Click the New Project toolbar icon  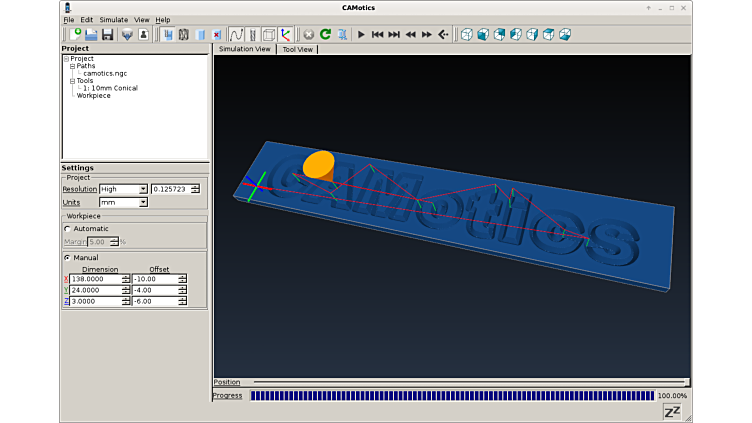point(74,34)
